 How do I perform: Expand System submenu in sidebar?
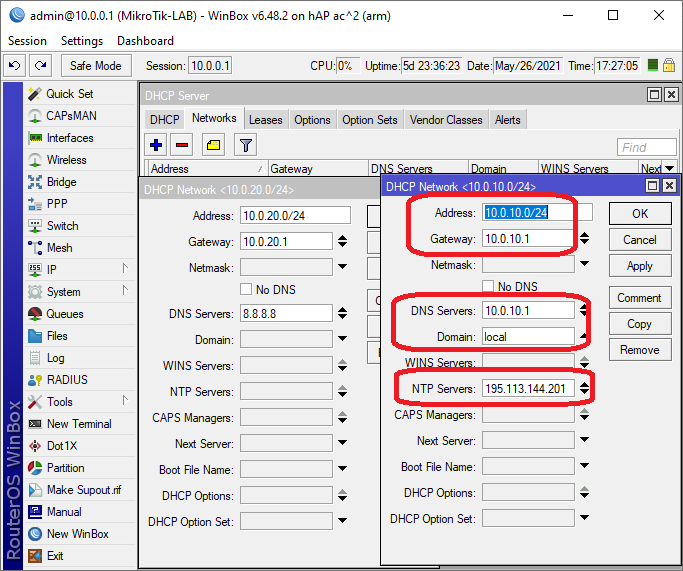coord(125,290)
